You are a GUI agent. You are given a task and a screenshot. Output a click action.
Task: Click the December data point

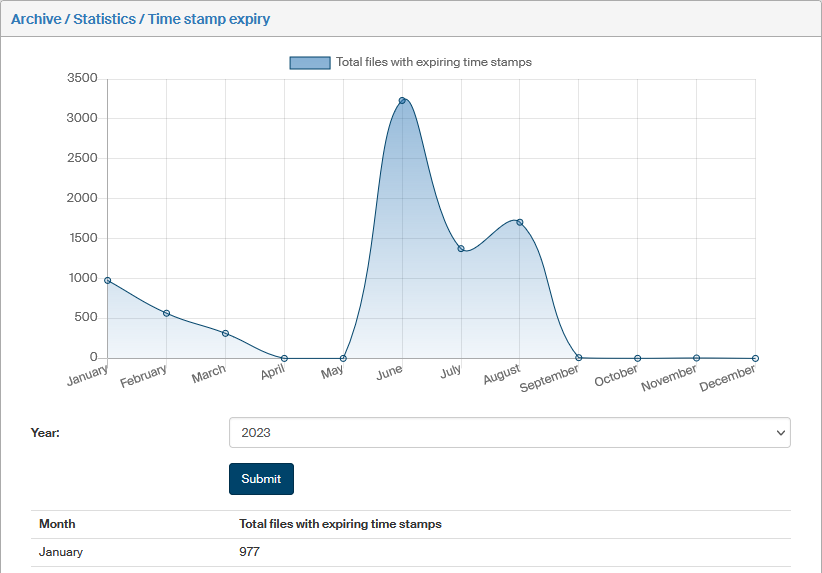pyautogui.click(x=755, y=358)
